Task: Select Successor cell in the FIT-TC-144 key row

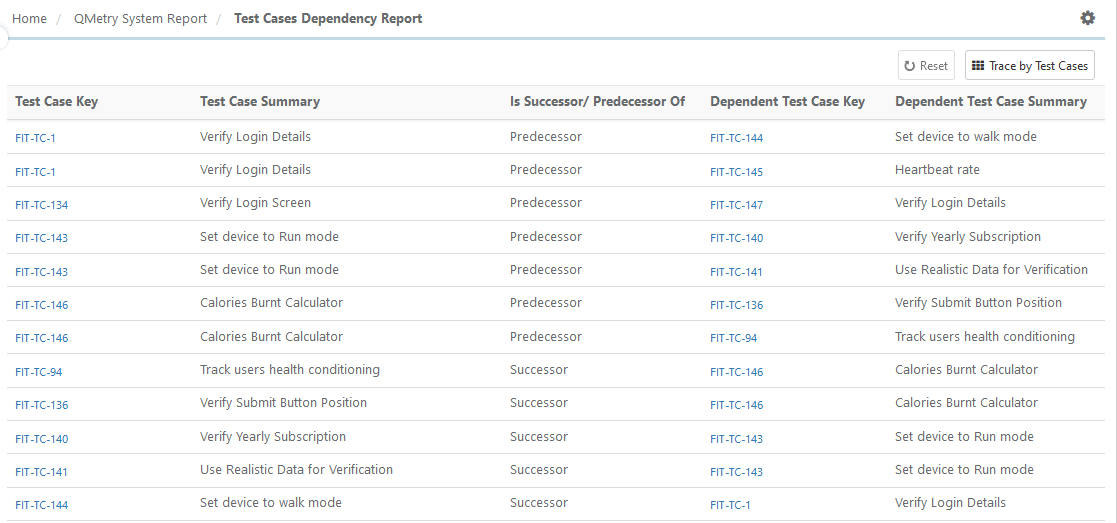Action: click(x=539, y=503)
